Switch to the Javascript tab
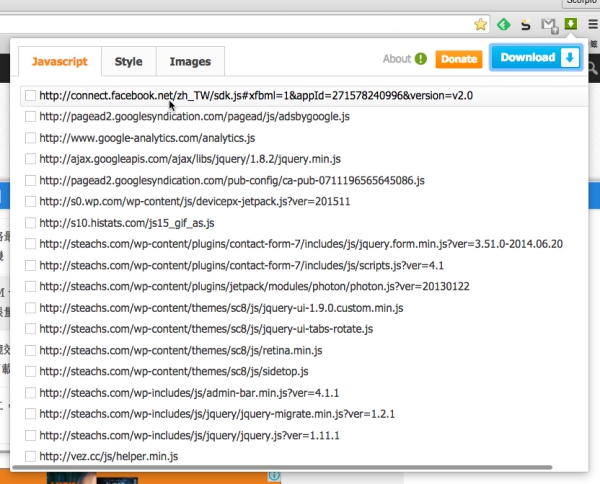Screen dimensions: 600x484 tap(60, 61)
